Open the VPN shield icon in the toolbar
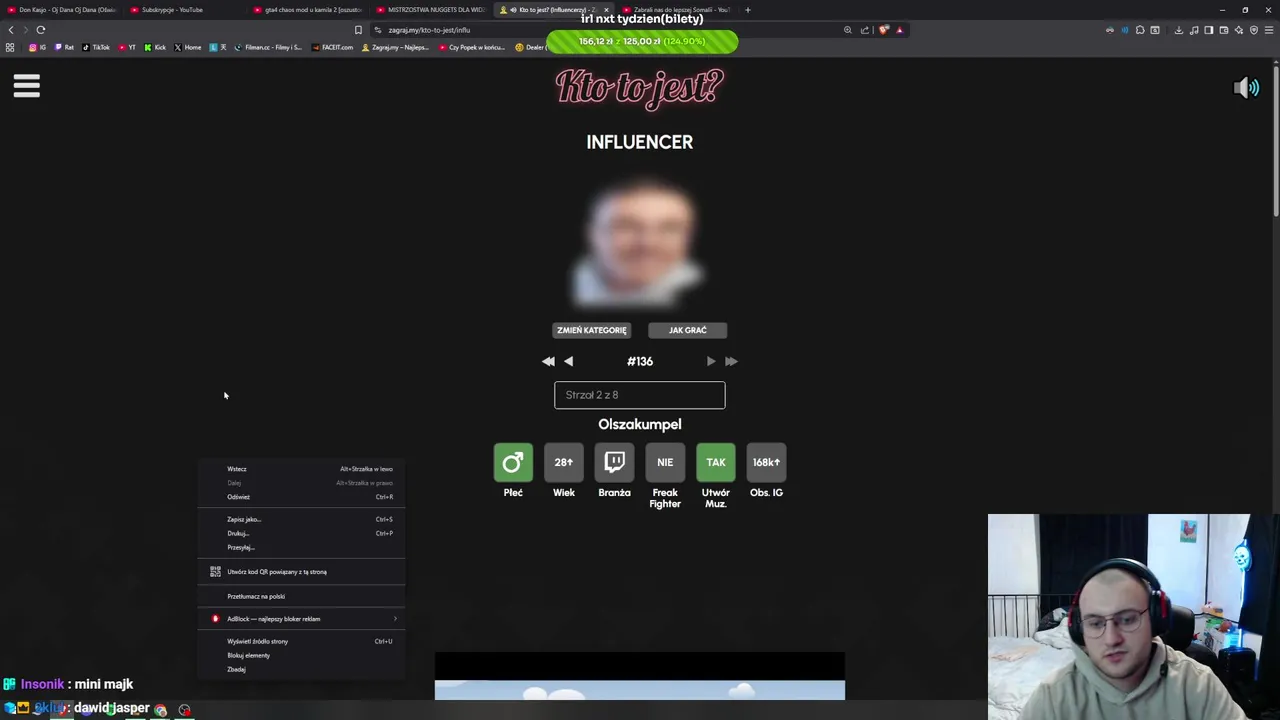Screen dimensions: 1280x720 [1254, 30]
